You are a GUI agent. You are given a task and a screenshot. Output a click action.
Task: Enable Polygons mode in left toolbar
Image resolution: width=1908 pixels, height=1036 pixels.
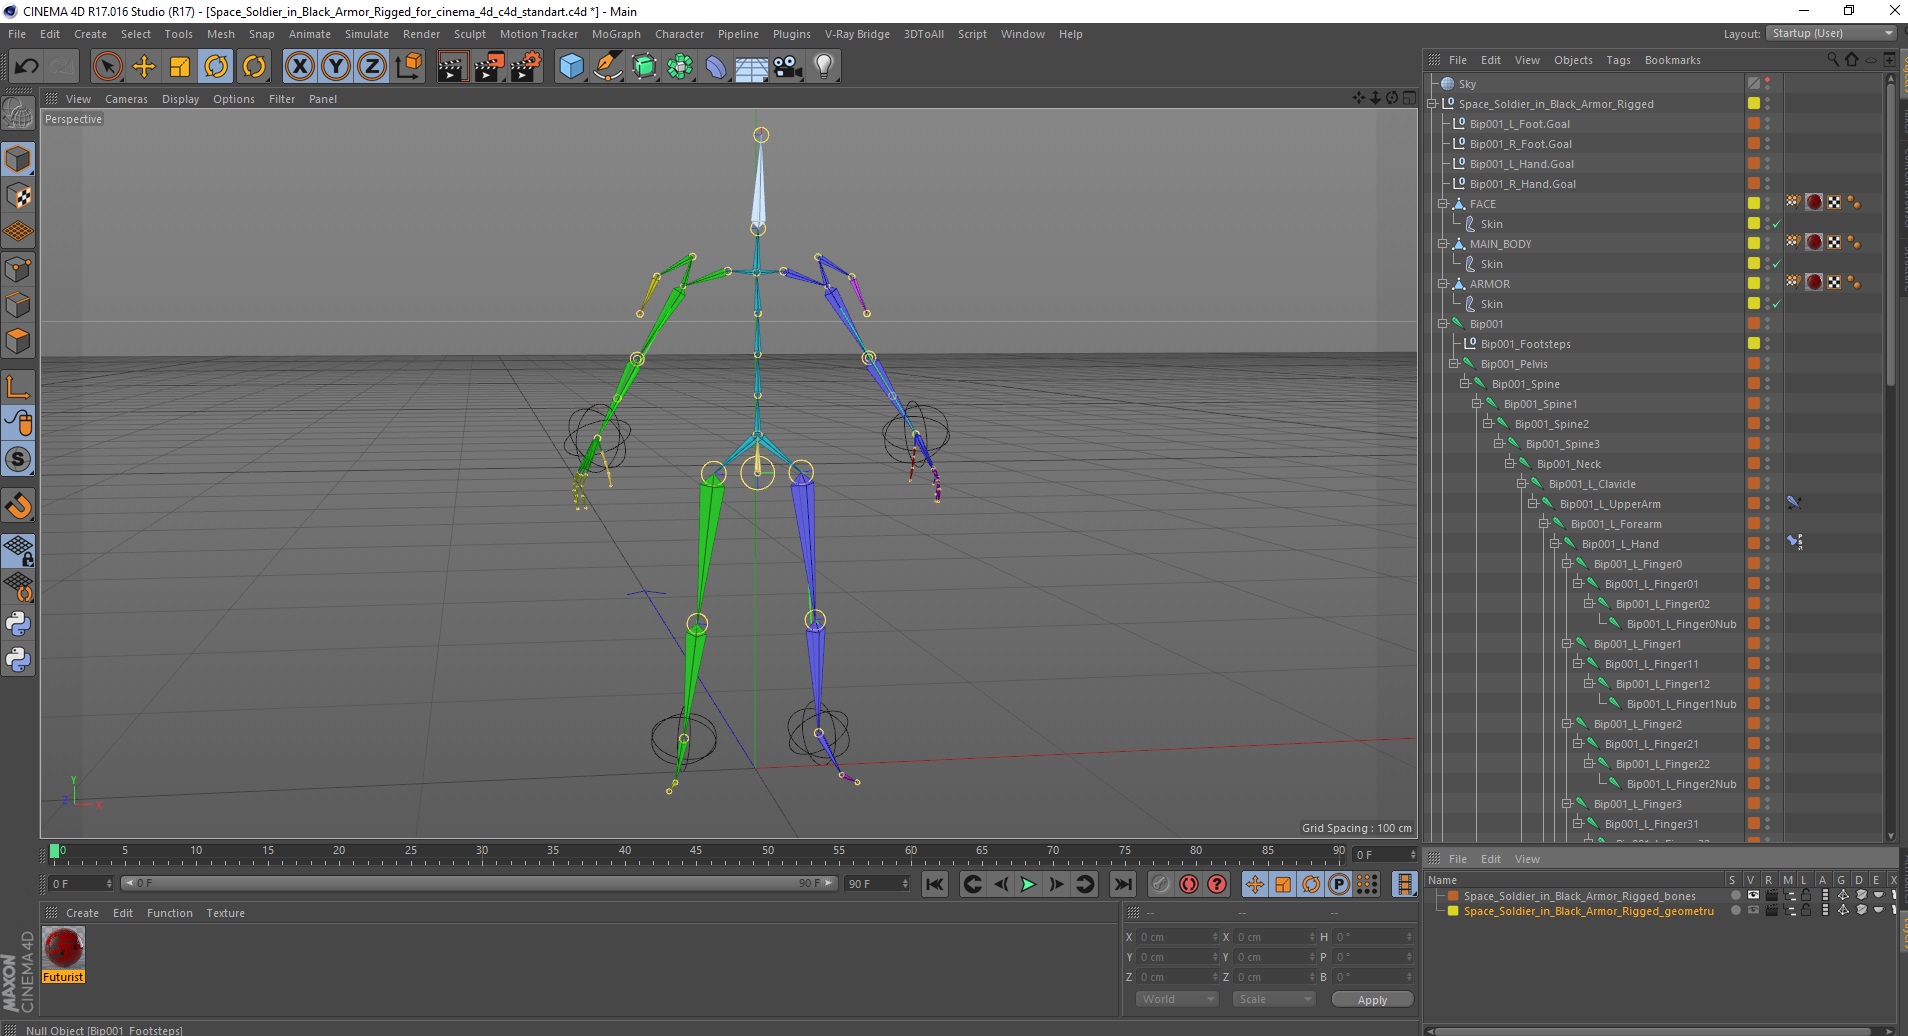(x=18, y=341)
